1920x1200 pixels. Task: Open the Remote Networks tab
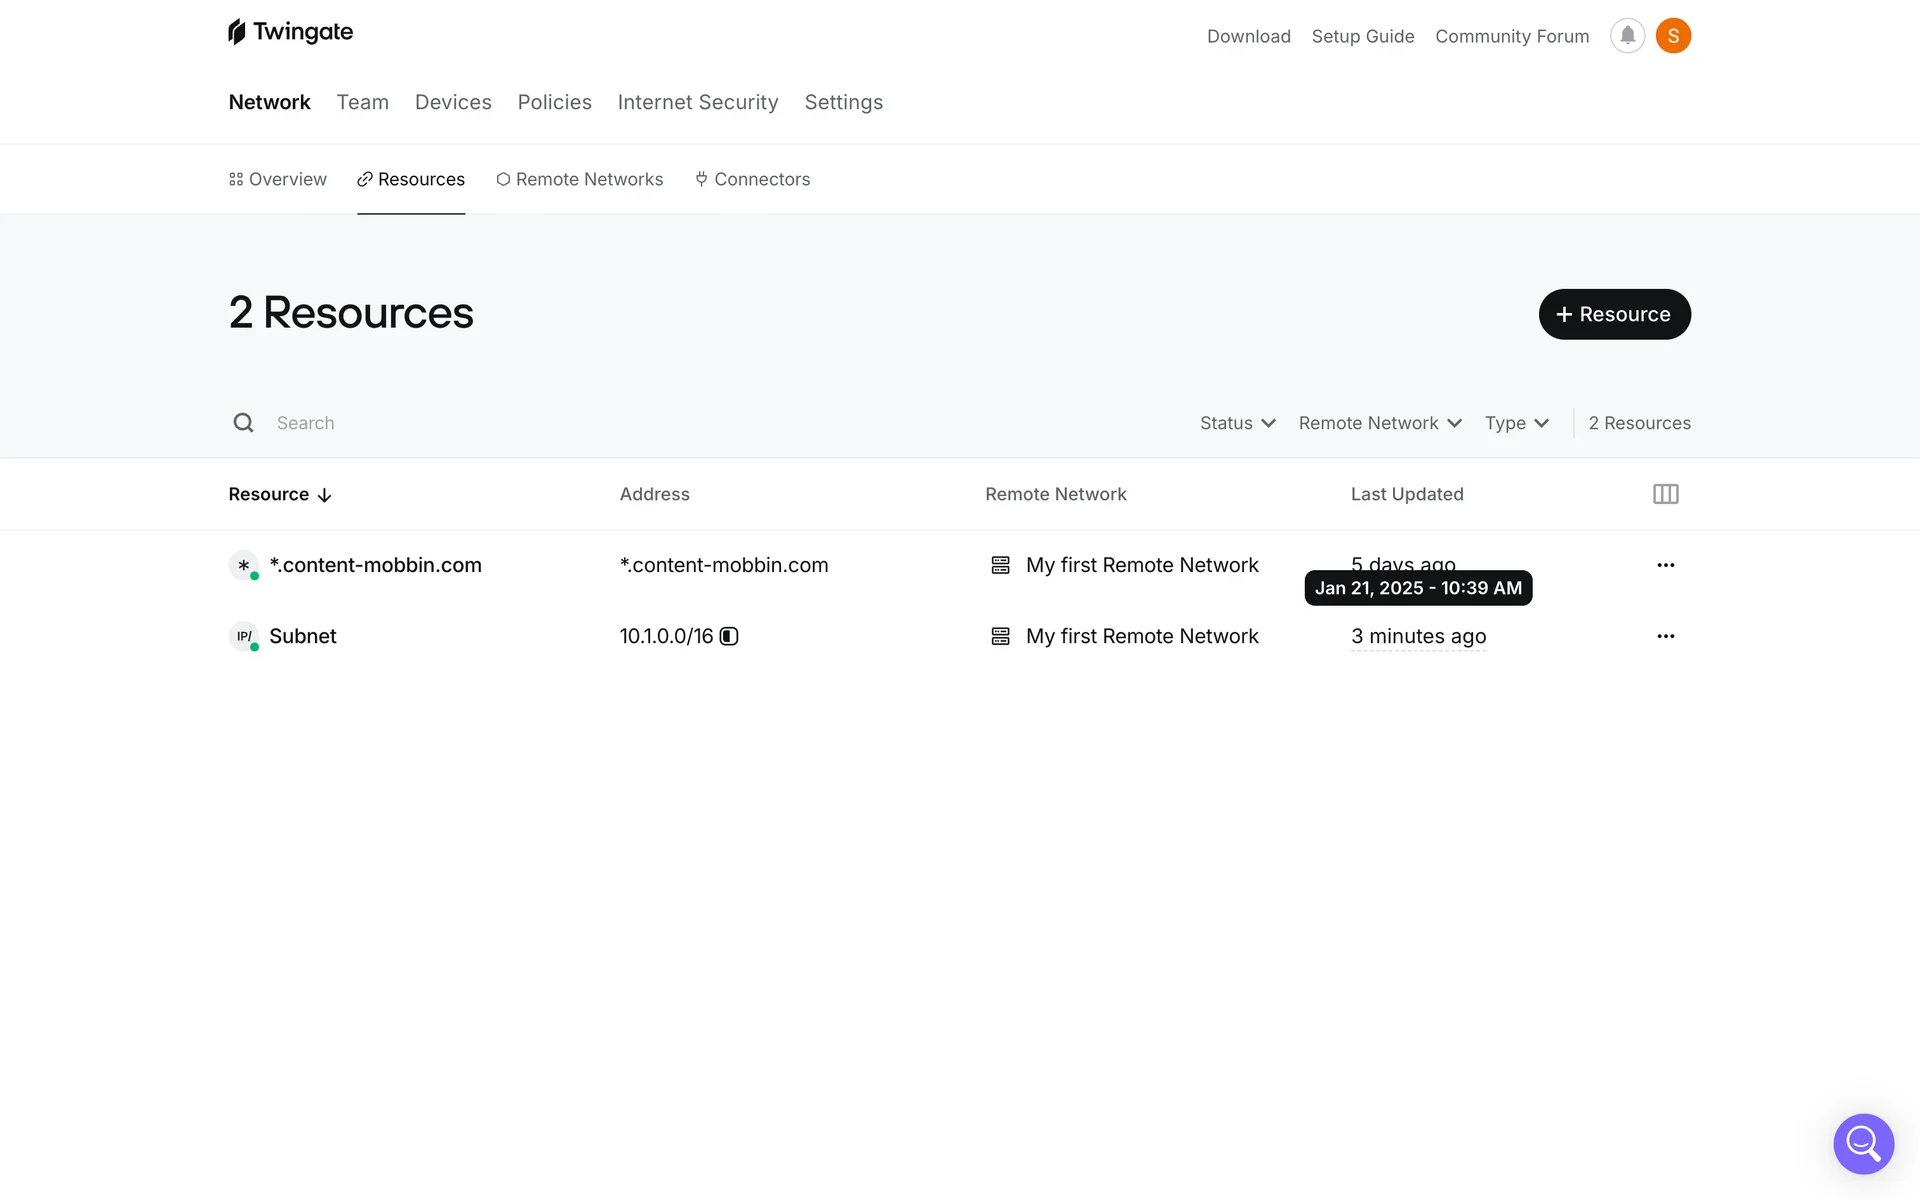tap(579, 179)
